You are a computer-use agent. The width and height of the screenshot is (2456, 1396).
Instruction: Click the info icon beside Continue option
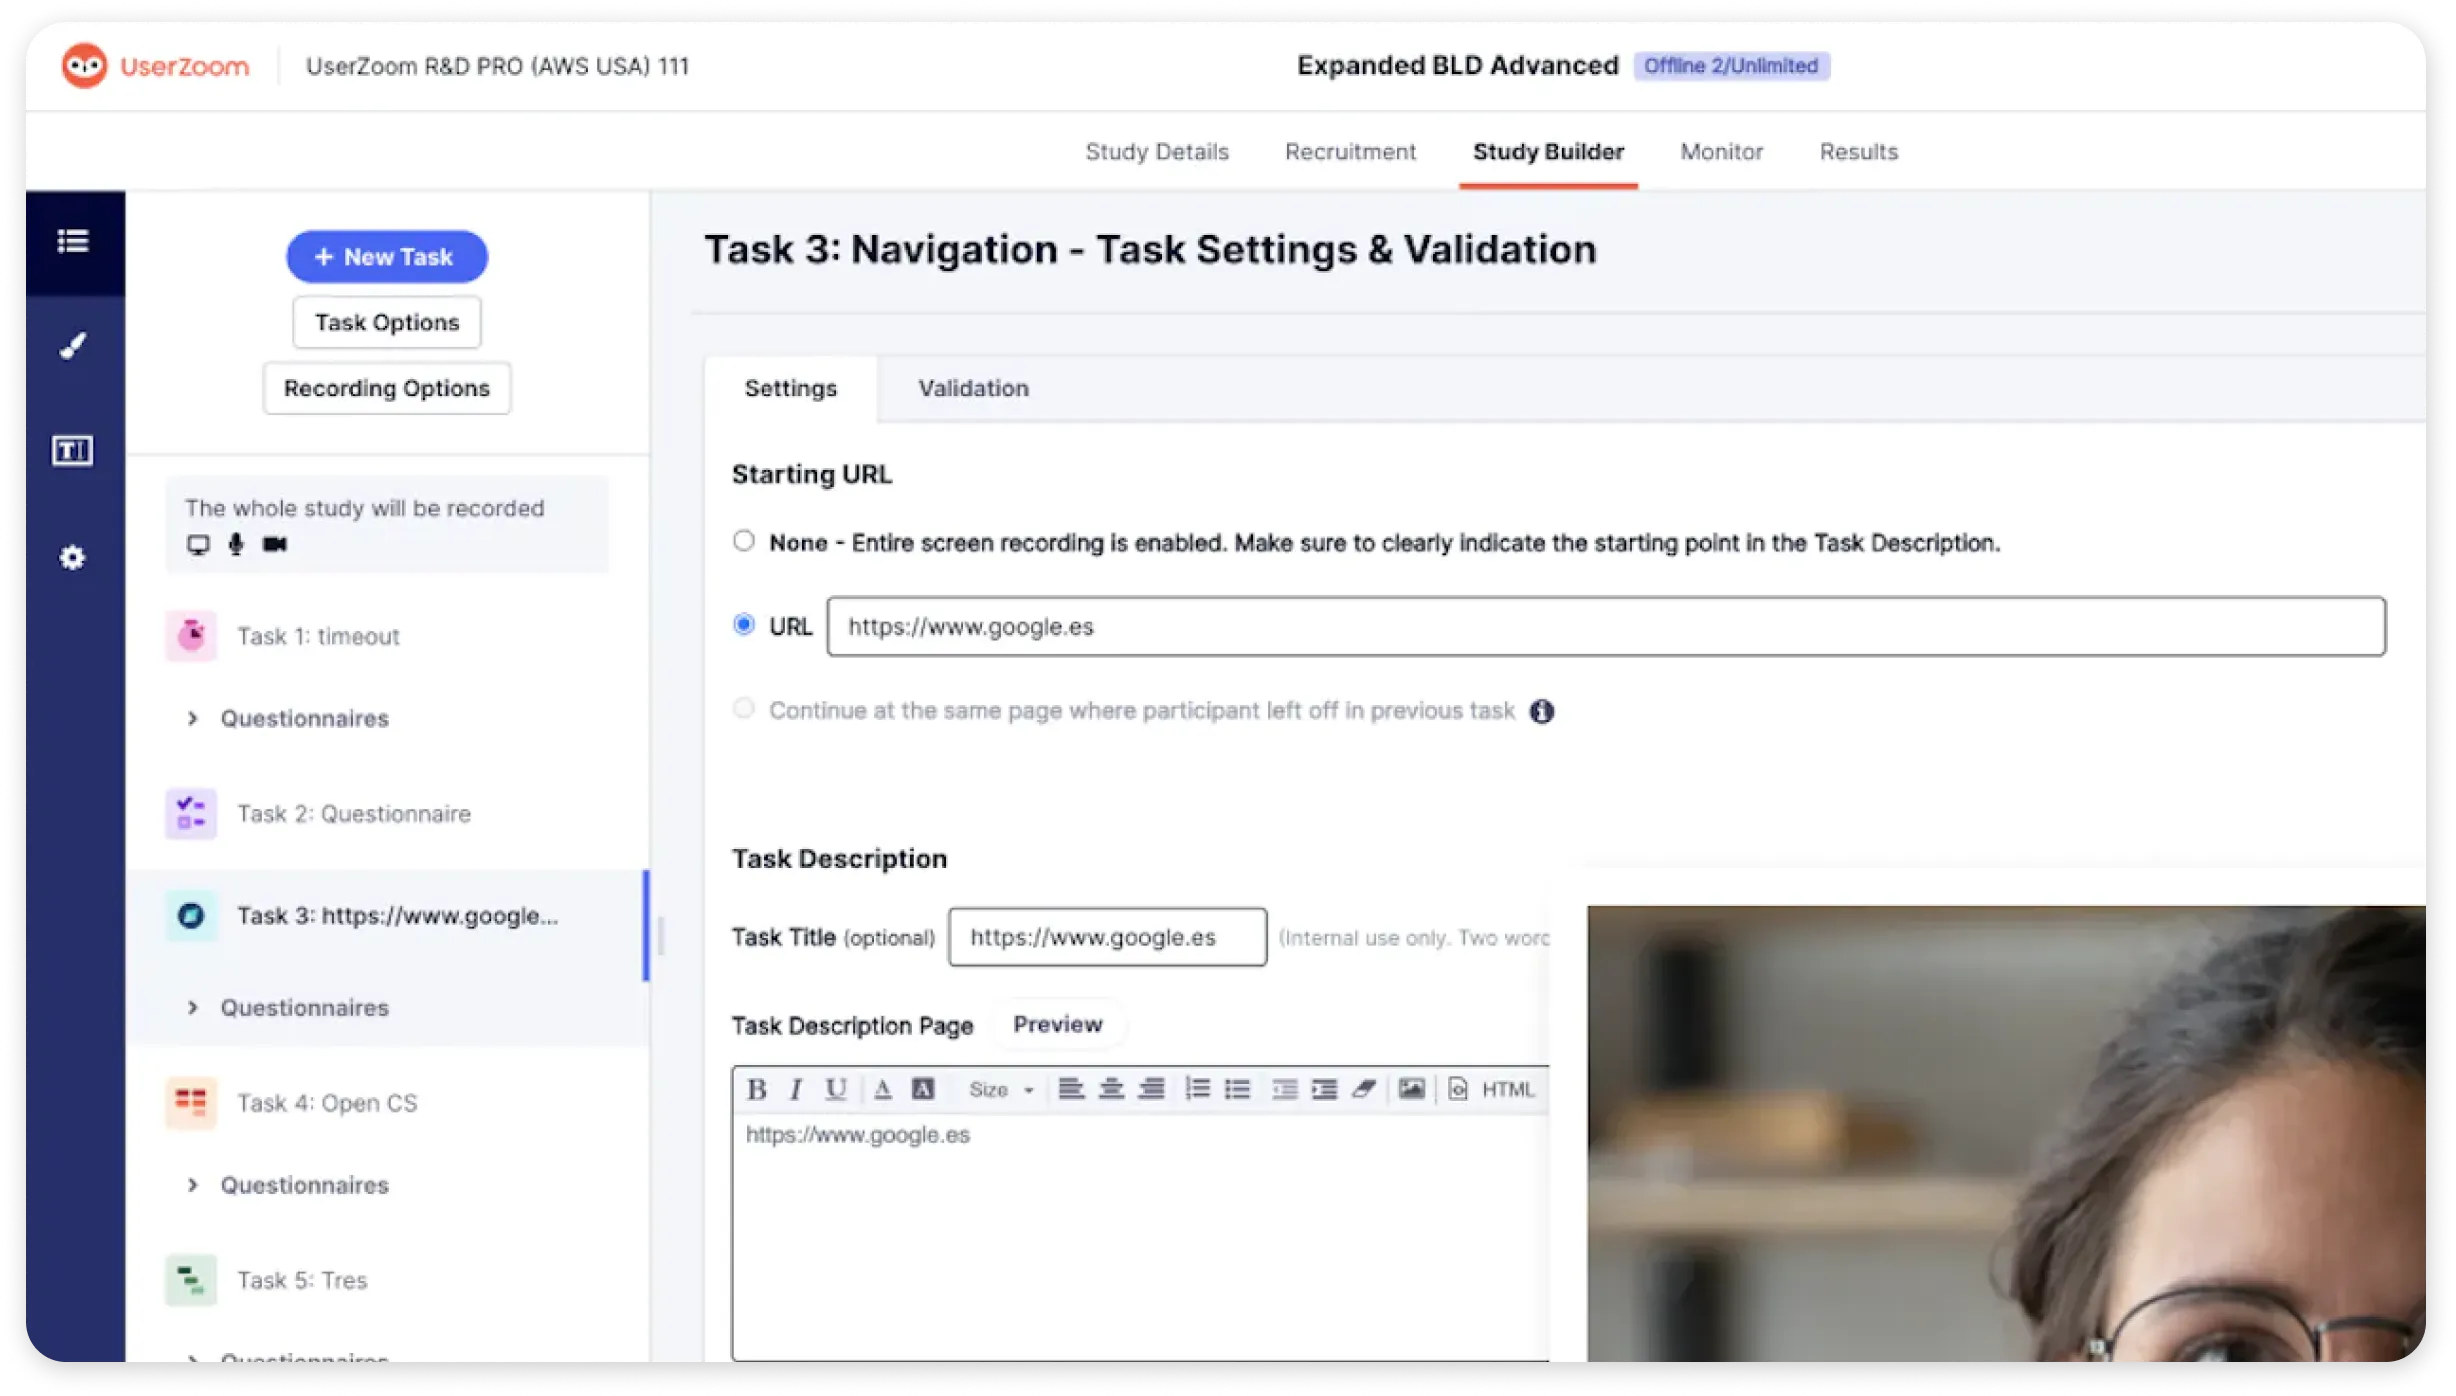pos(1542,711)
